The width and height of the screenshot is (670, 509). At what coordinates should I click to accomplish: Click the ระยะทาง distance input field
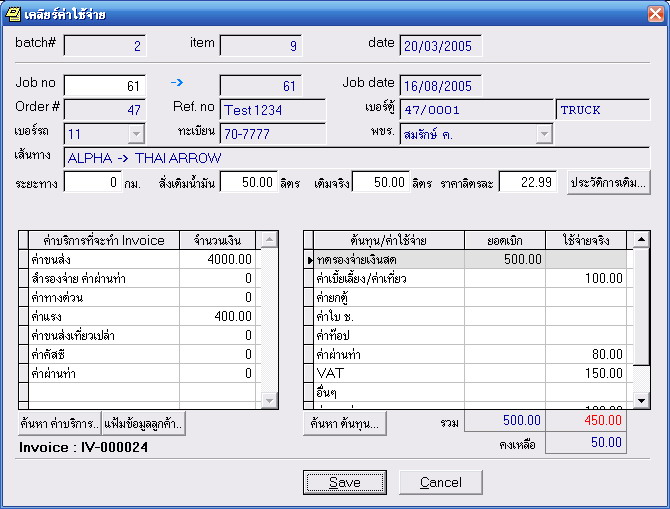tap(92, 182)
